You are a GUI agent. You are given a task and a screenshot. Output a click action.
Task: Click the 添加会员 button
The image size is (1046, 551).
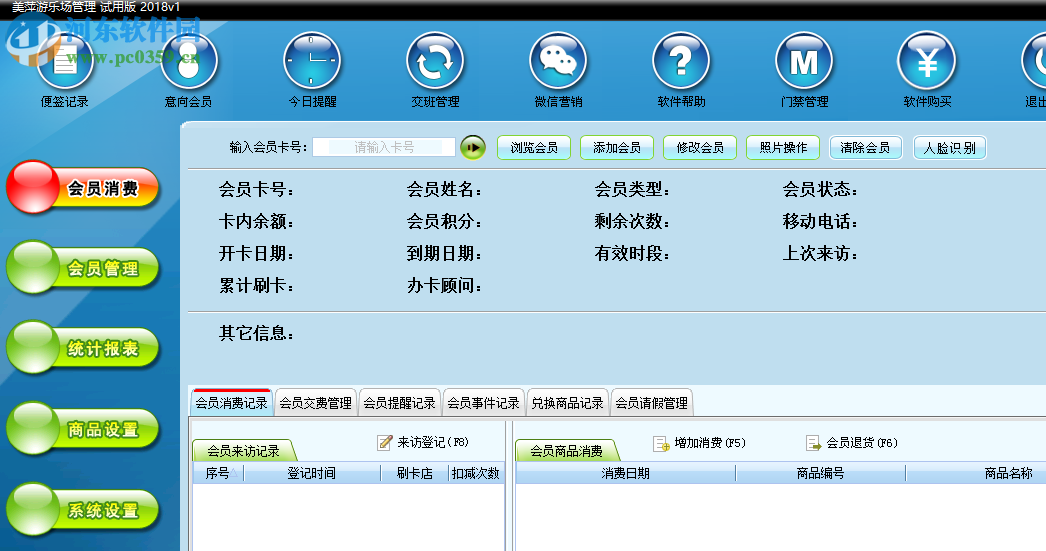point(617,147)
